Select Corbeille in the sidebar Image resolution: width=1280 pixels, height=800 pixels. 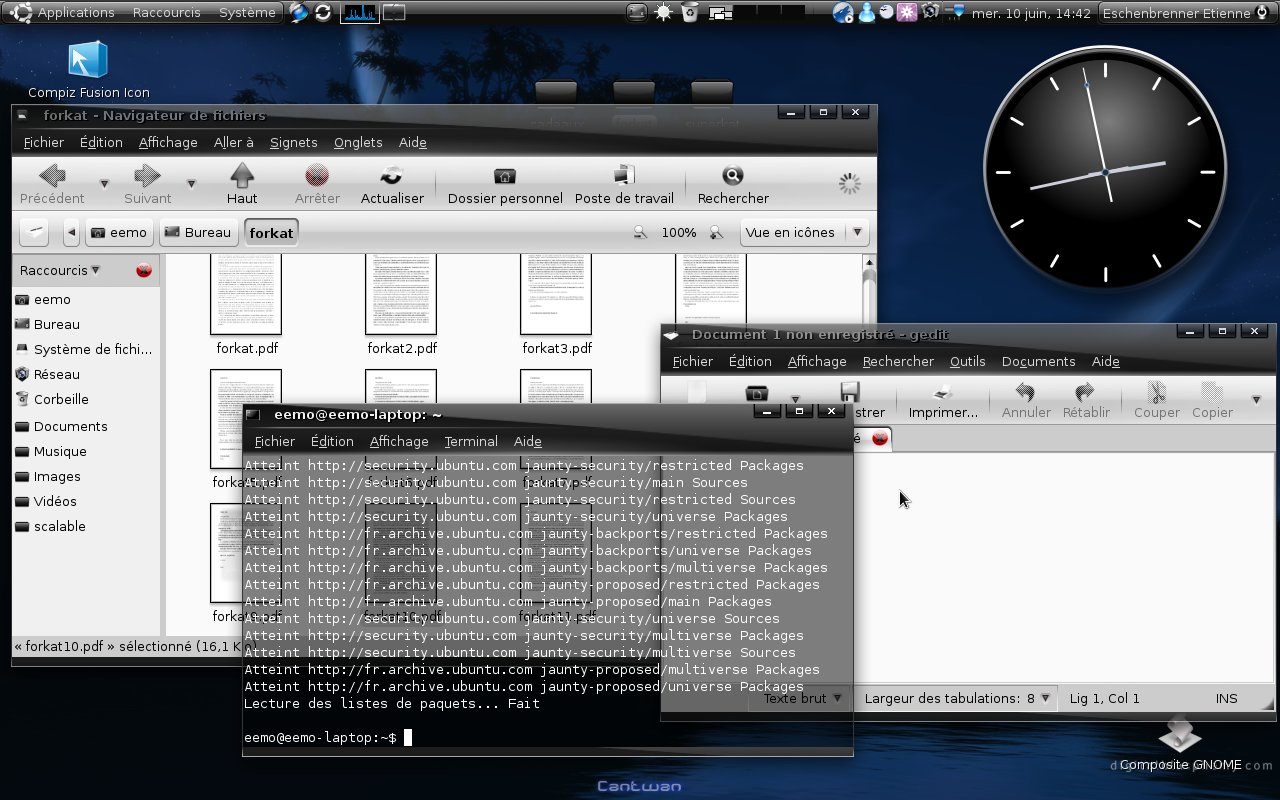61,399
